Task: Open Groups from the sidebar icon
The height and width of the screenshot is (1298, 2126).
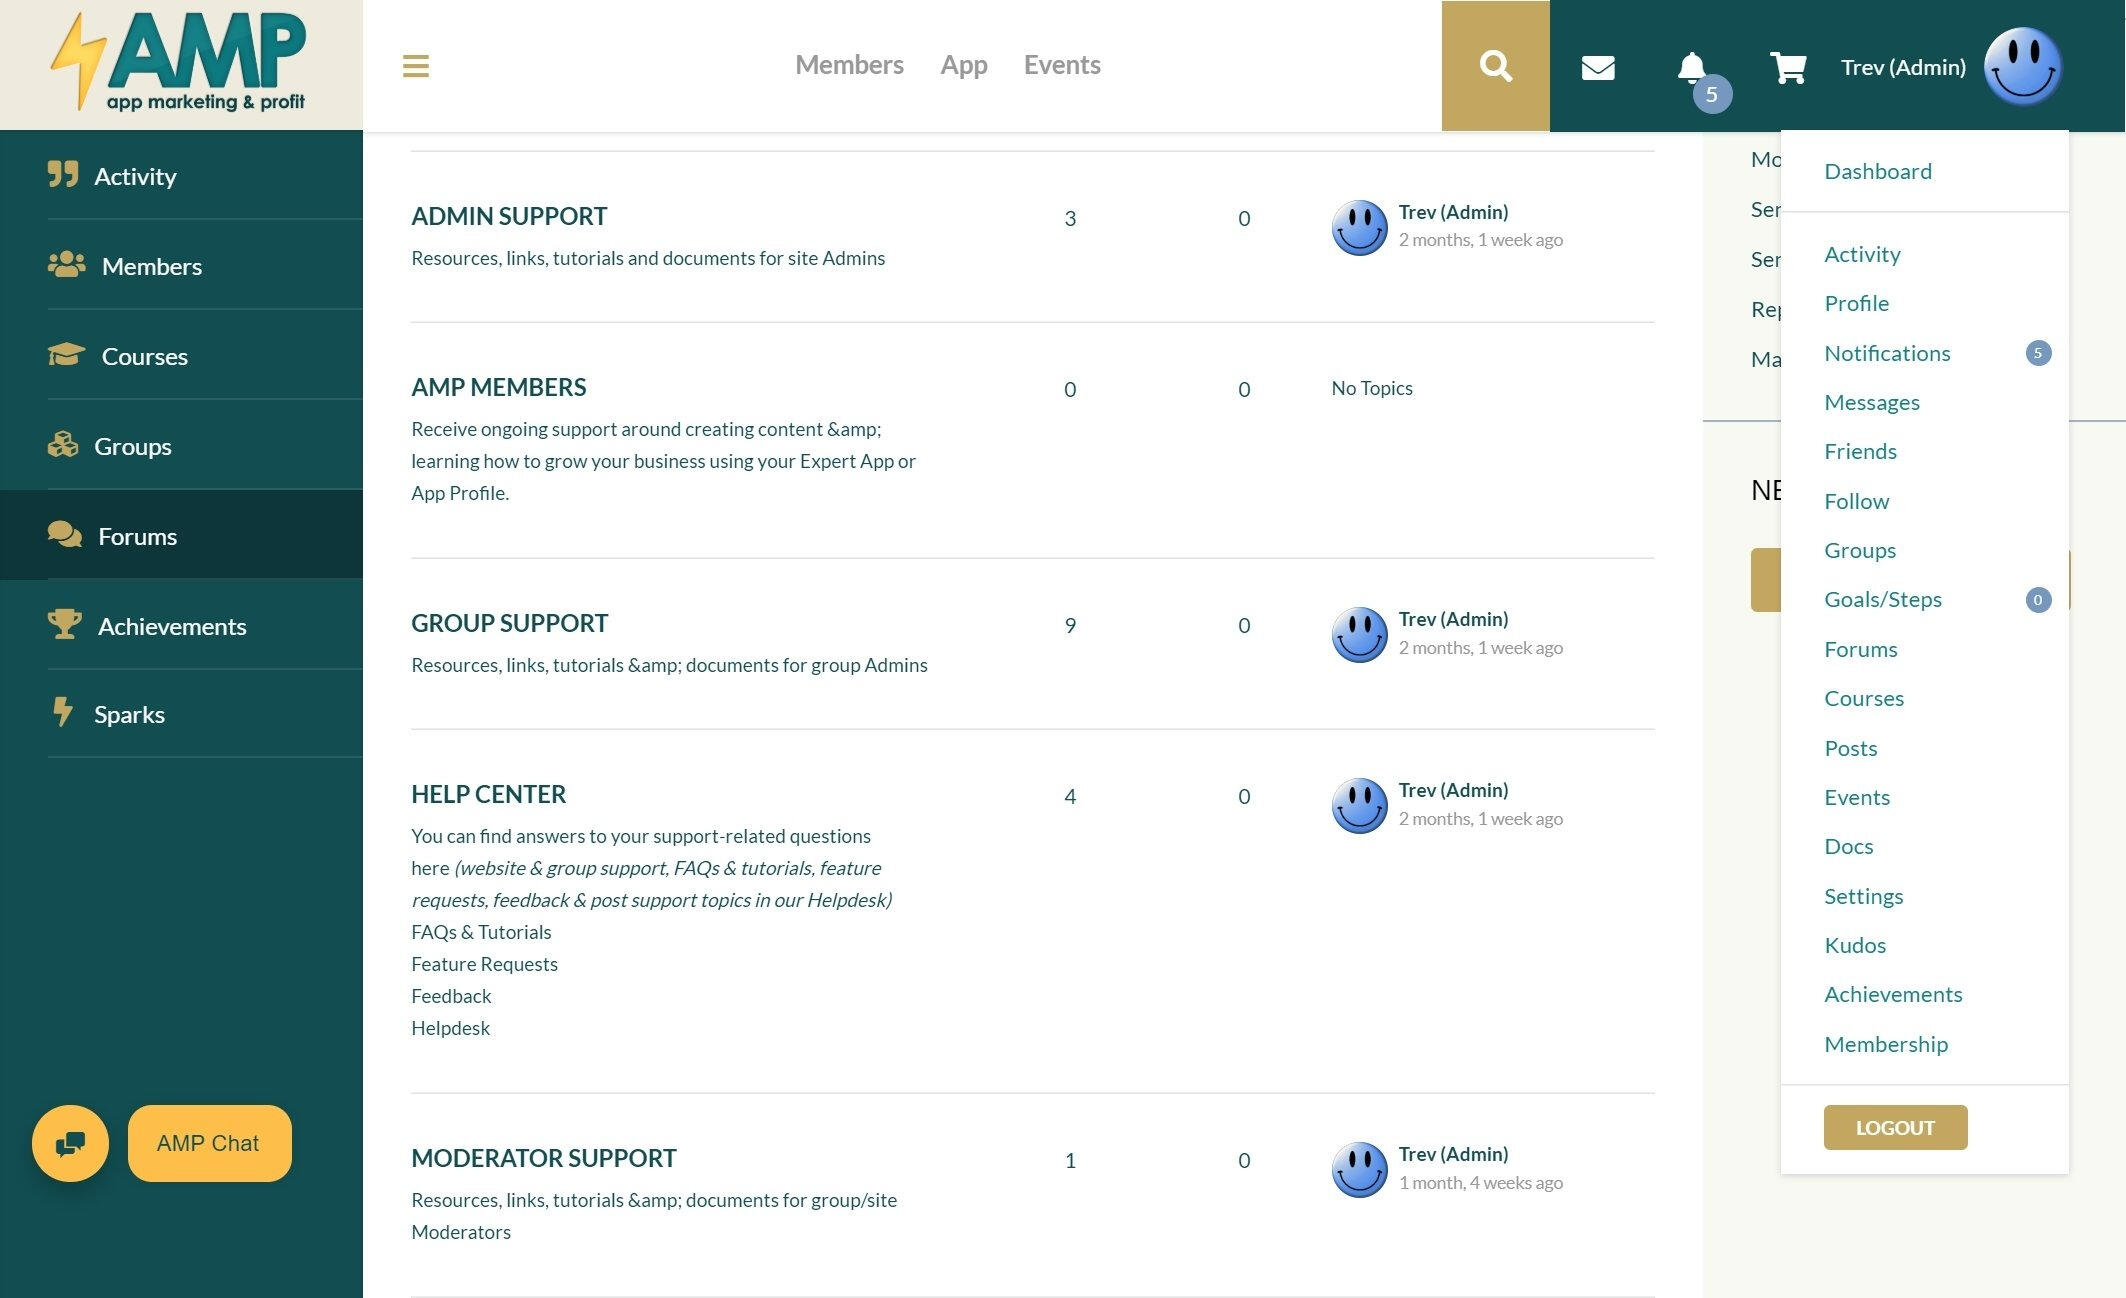Action: pos(62,445)
